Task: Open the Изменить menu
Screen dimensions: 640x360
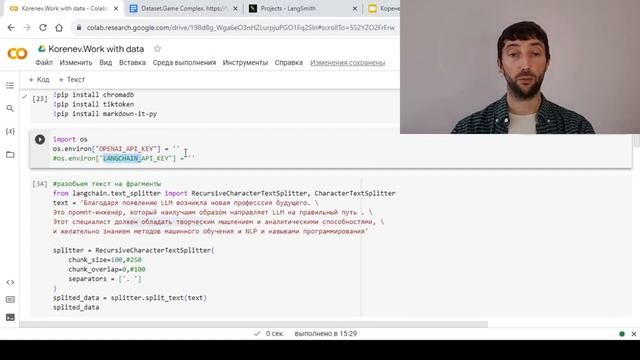Action: pyautogui.click(x=76, y=62)
